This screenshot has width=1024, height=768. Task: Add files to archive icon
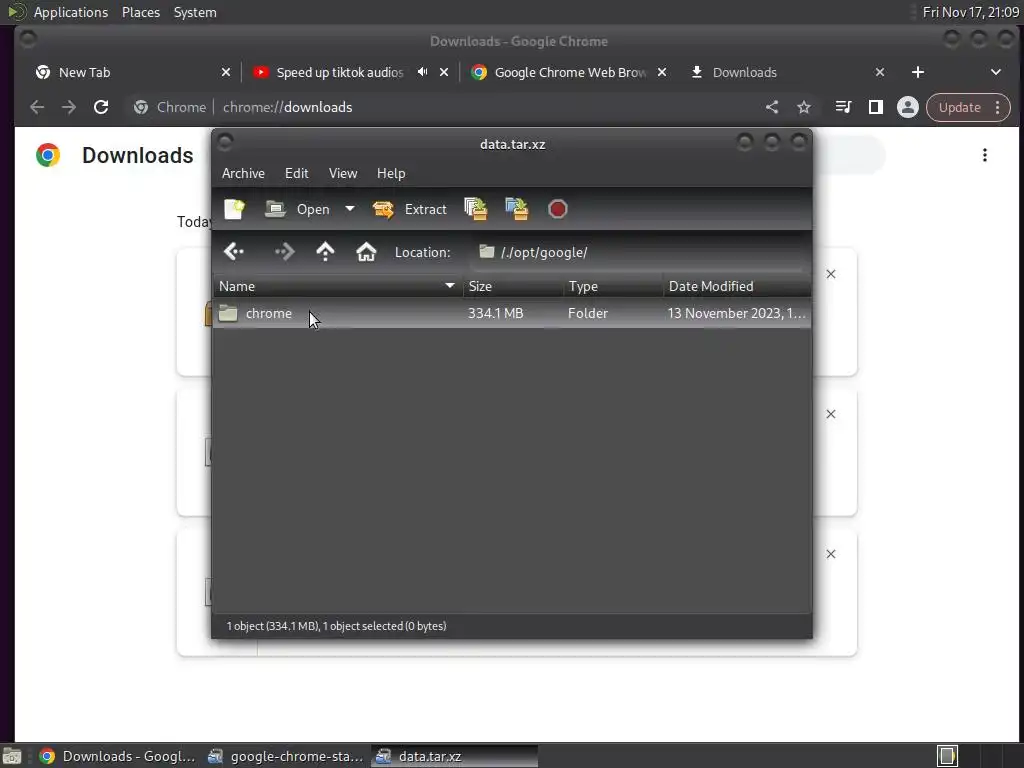tap(475, 209)
